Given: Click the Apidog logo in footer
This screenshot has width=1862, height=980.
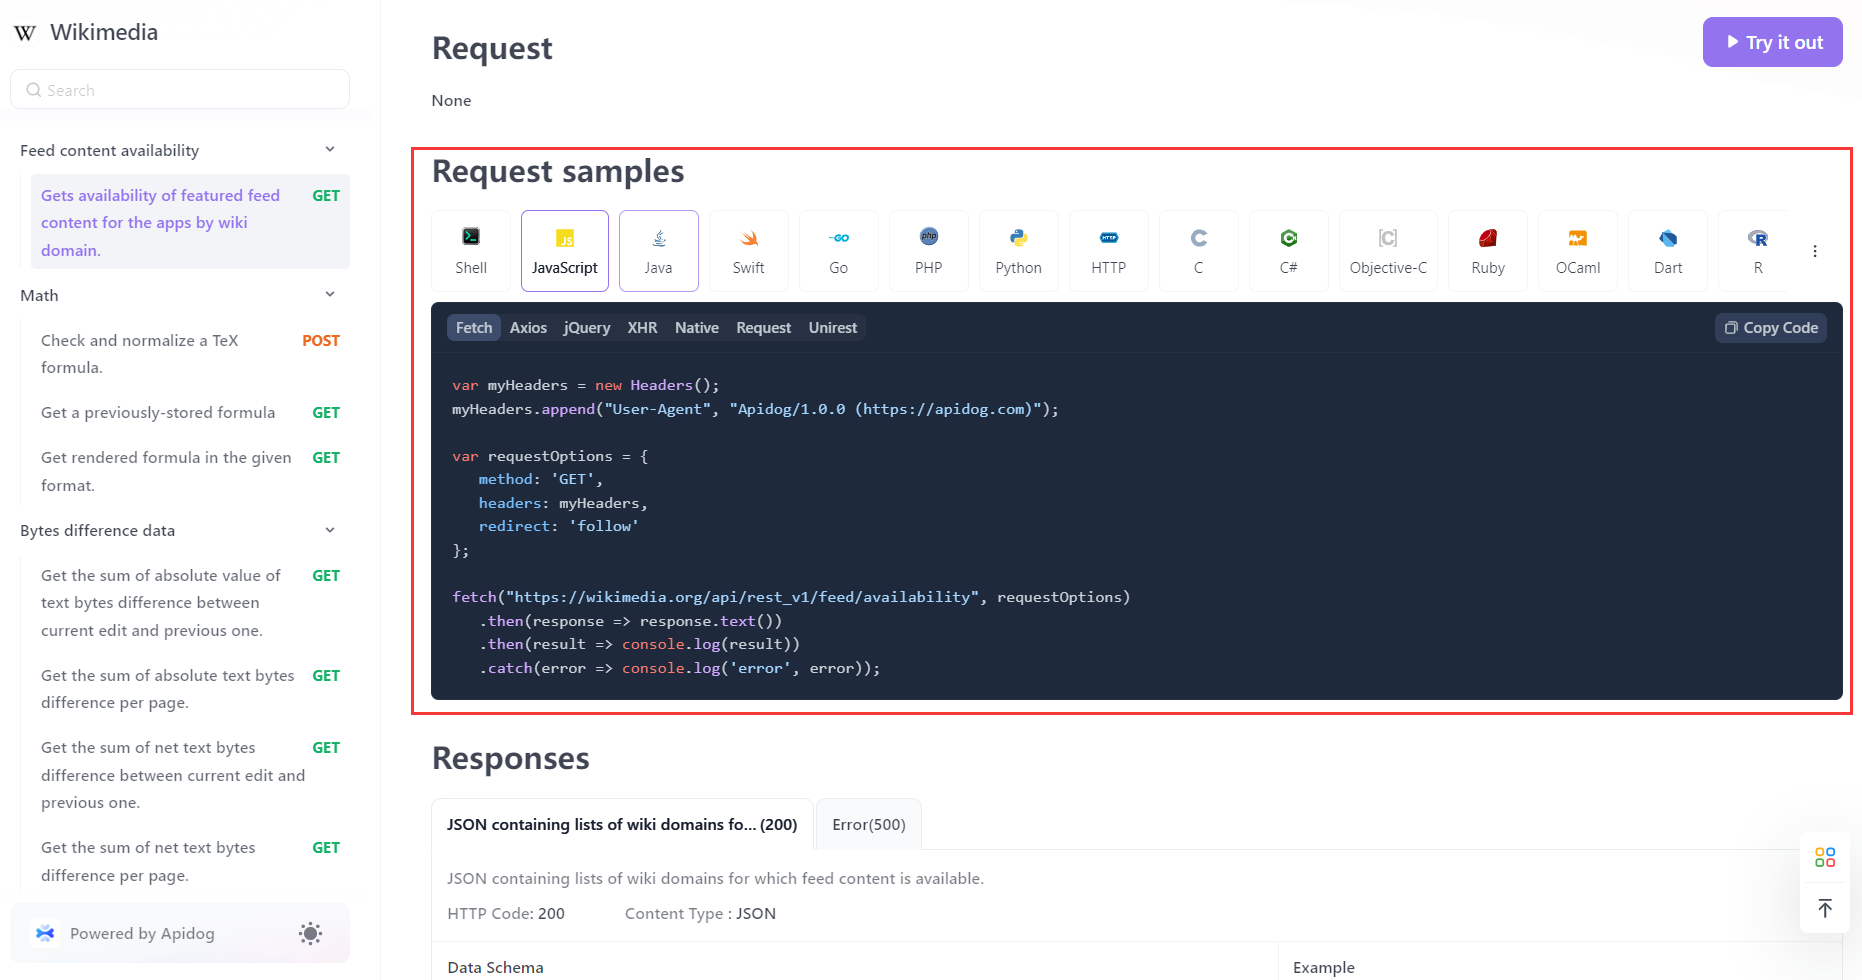Looking at the screenshot, I should [x=45, y=933].
